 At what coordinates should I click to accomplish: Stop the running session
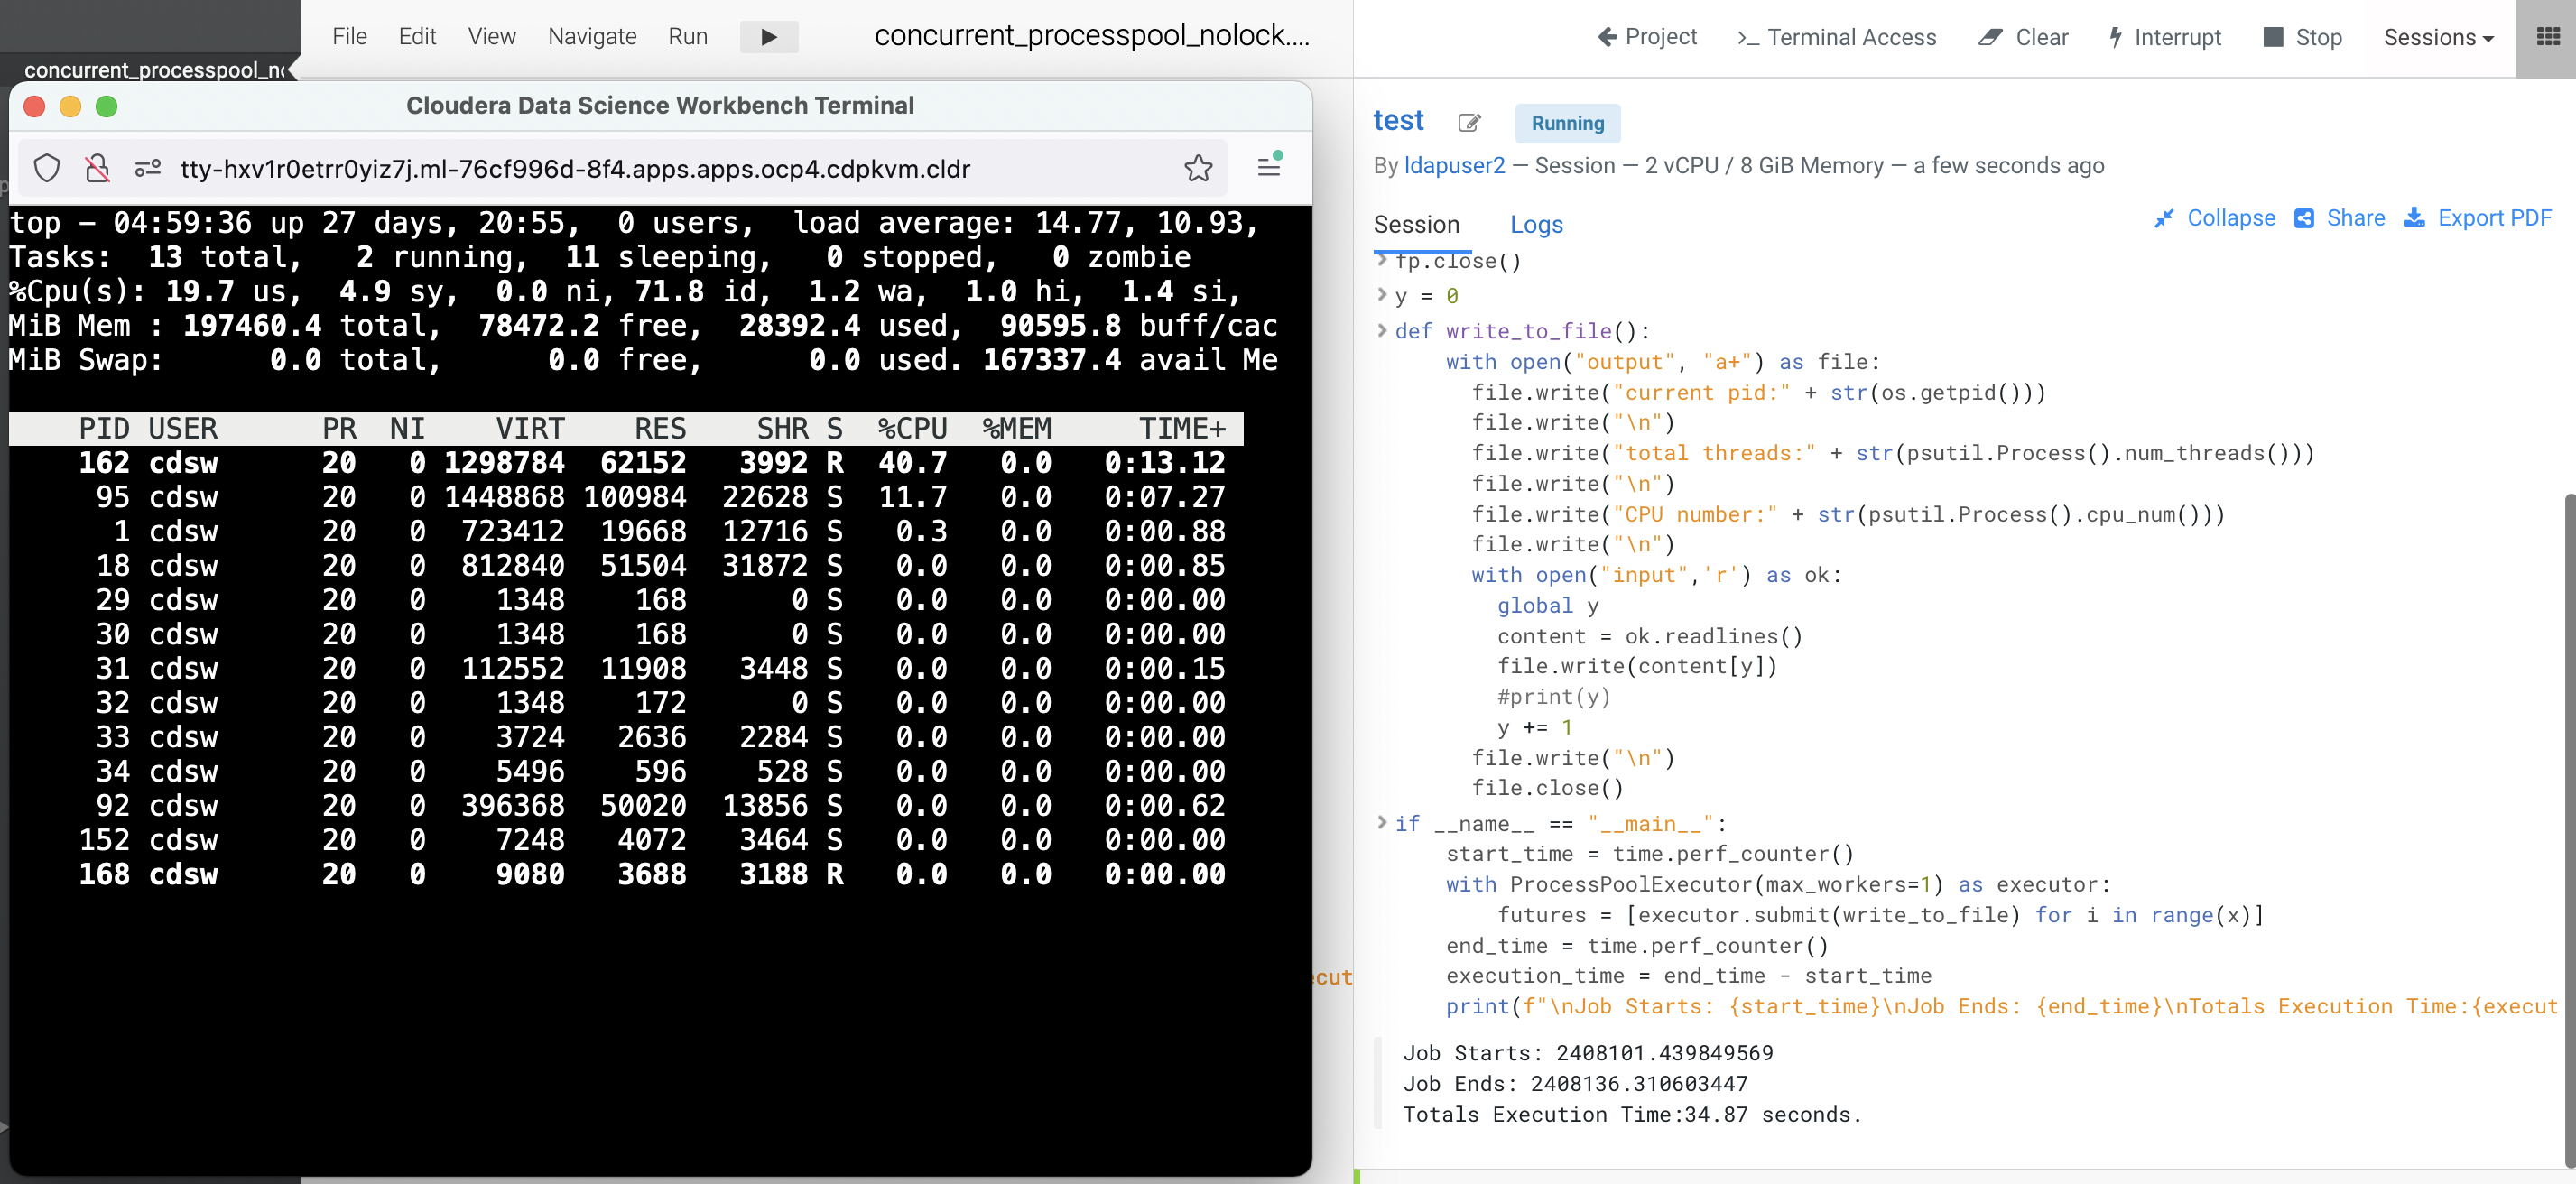(2302, 37)
